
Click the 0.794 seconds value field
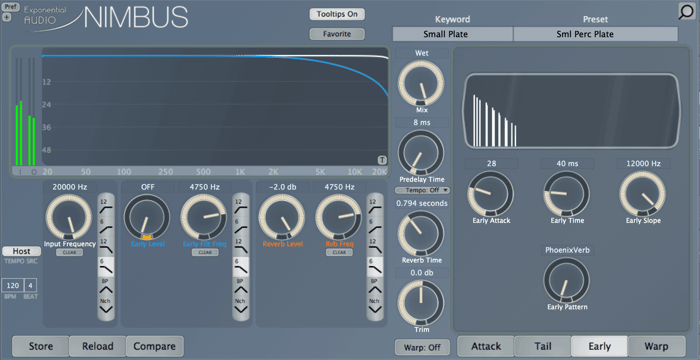[x=422, y=203]
